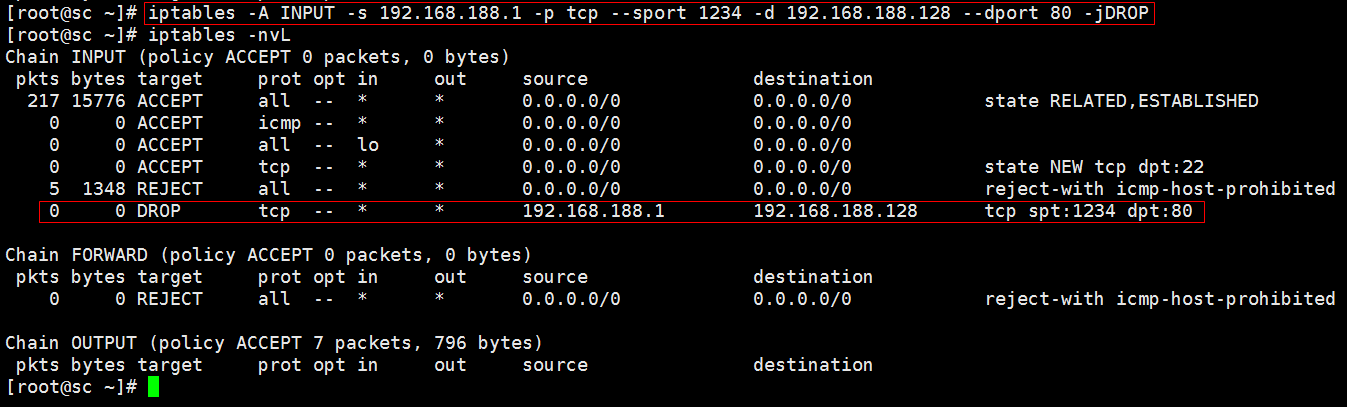Click the green terminal cursor block
The width and height of the screenshot is (1347, 407).
pyautogui.click(x=153, y=387)
